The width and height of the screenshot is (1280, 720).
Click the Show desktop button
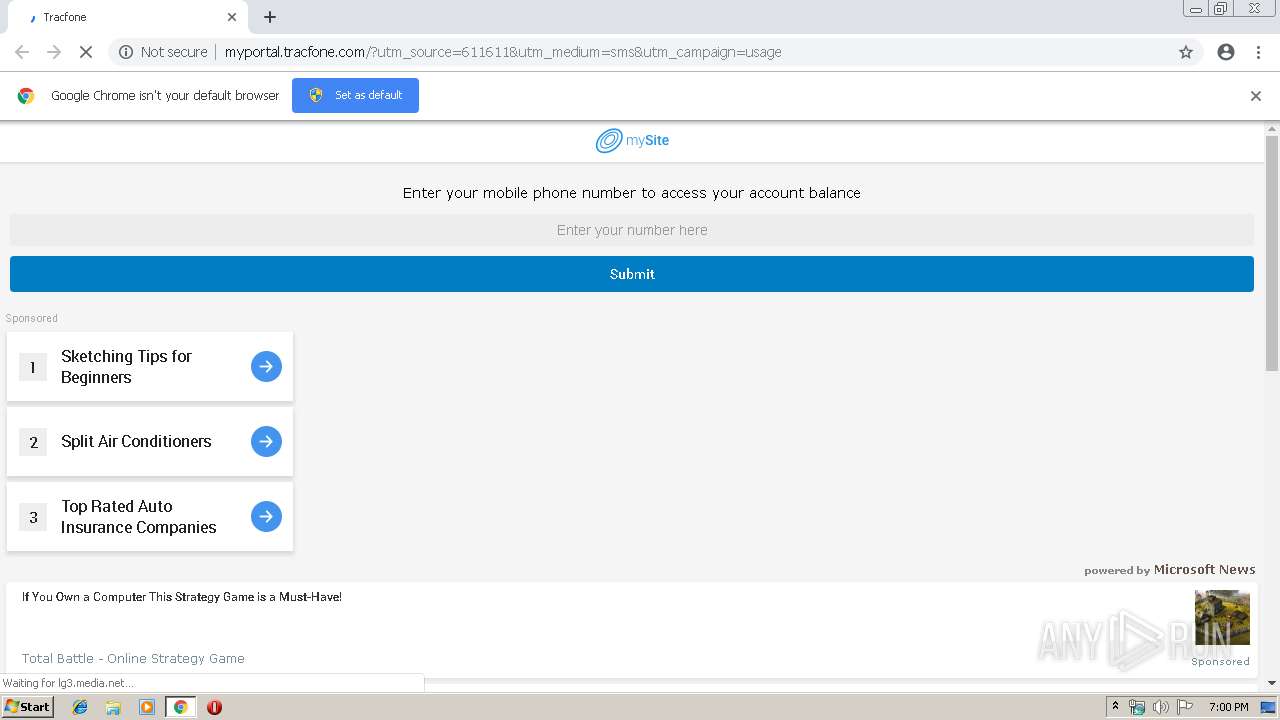coord(1268,707)
